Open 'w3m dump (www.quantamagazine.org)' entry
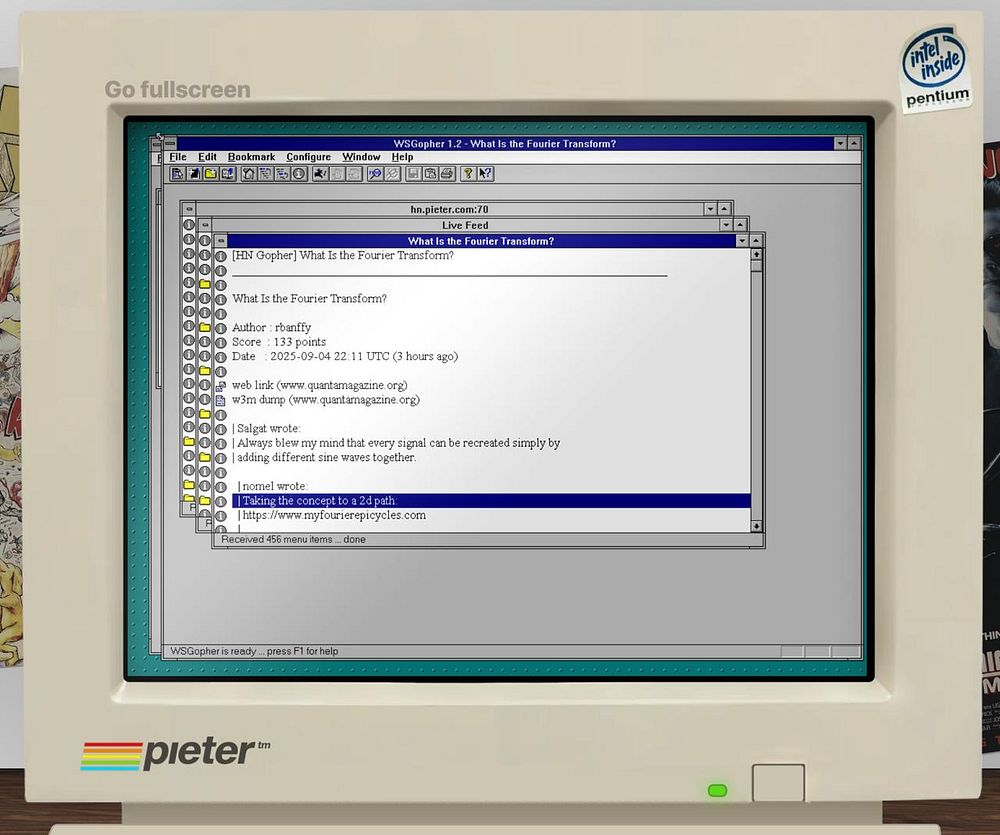Screen dimensions: 1000x835 pyautogui.click(x=326, y=400)
